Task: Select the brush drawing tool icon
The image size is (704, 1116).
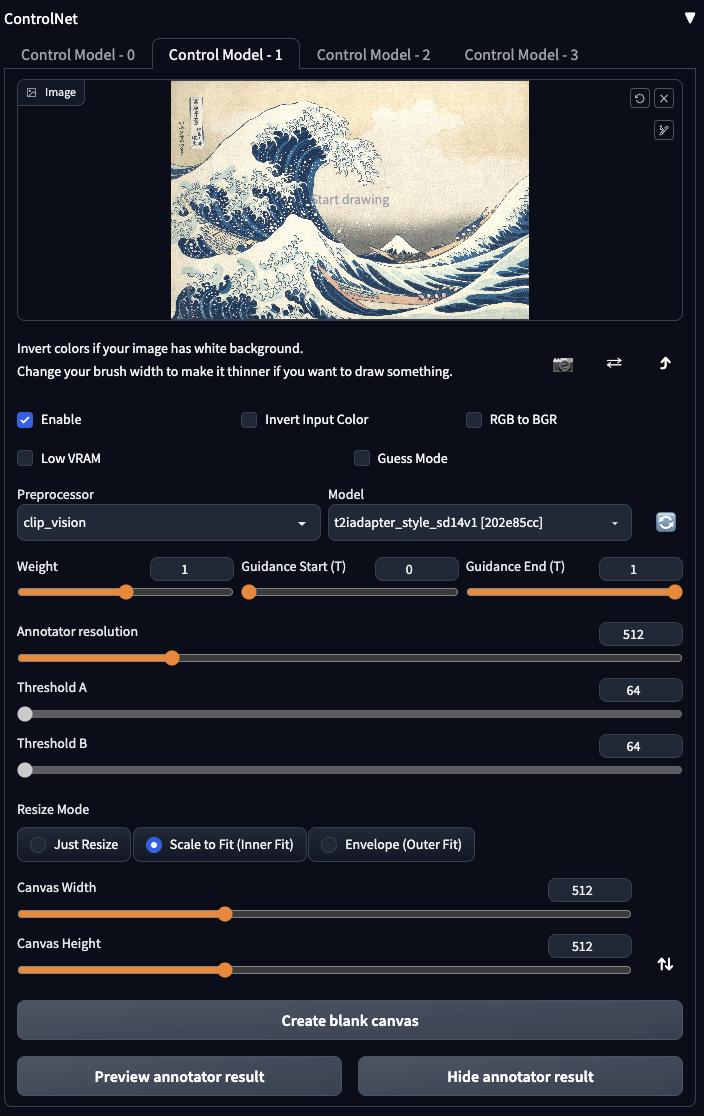Action: pyautogui.click(x=664, y=130)
